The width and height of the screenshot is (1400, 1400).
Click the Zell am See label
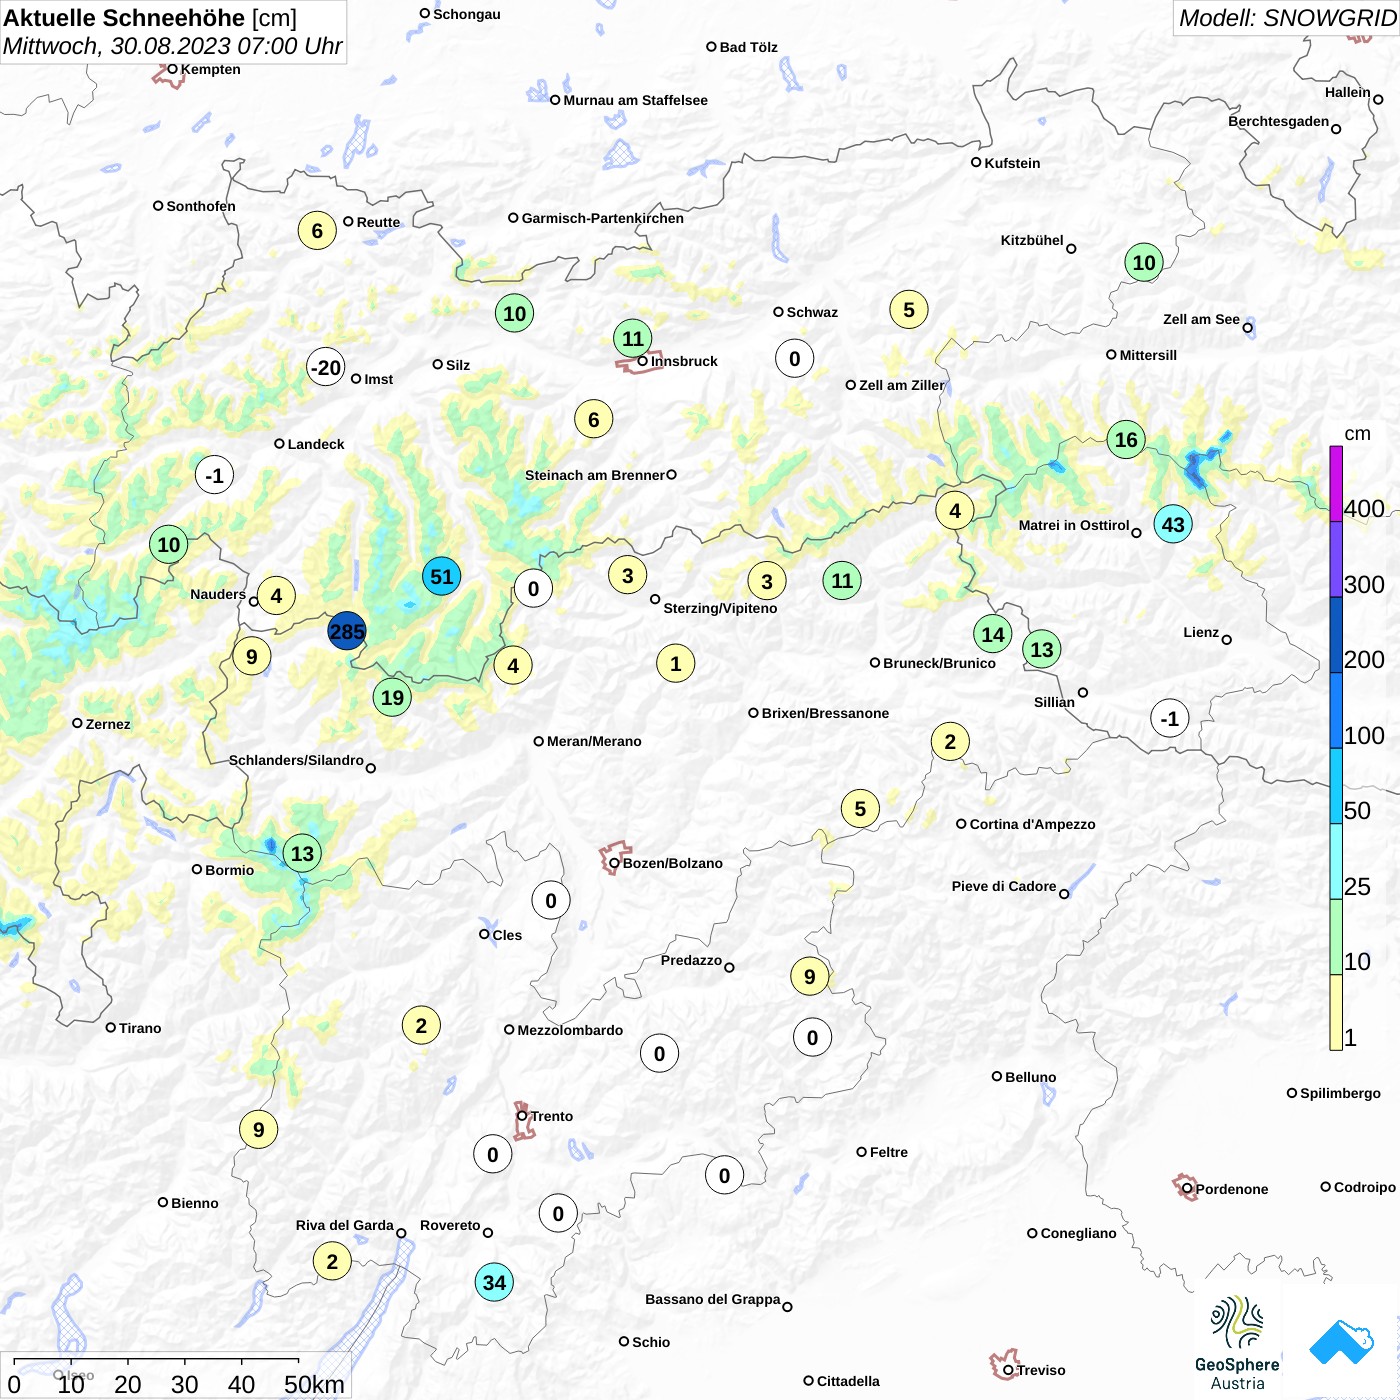1201,319
